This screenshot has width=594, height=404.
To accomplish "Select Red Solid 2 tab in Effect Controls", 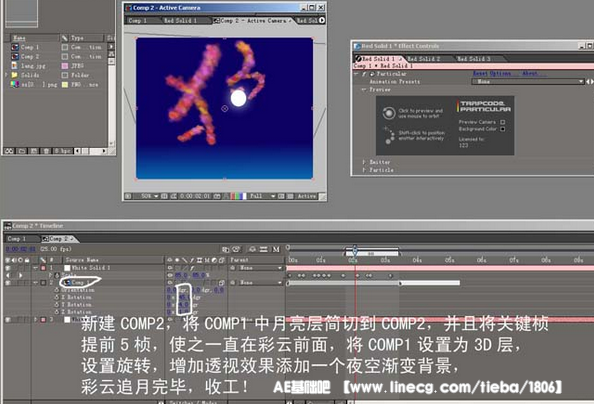I will click(x=424, y=59).
